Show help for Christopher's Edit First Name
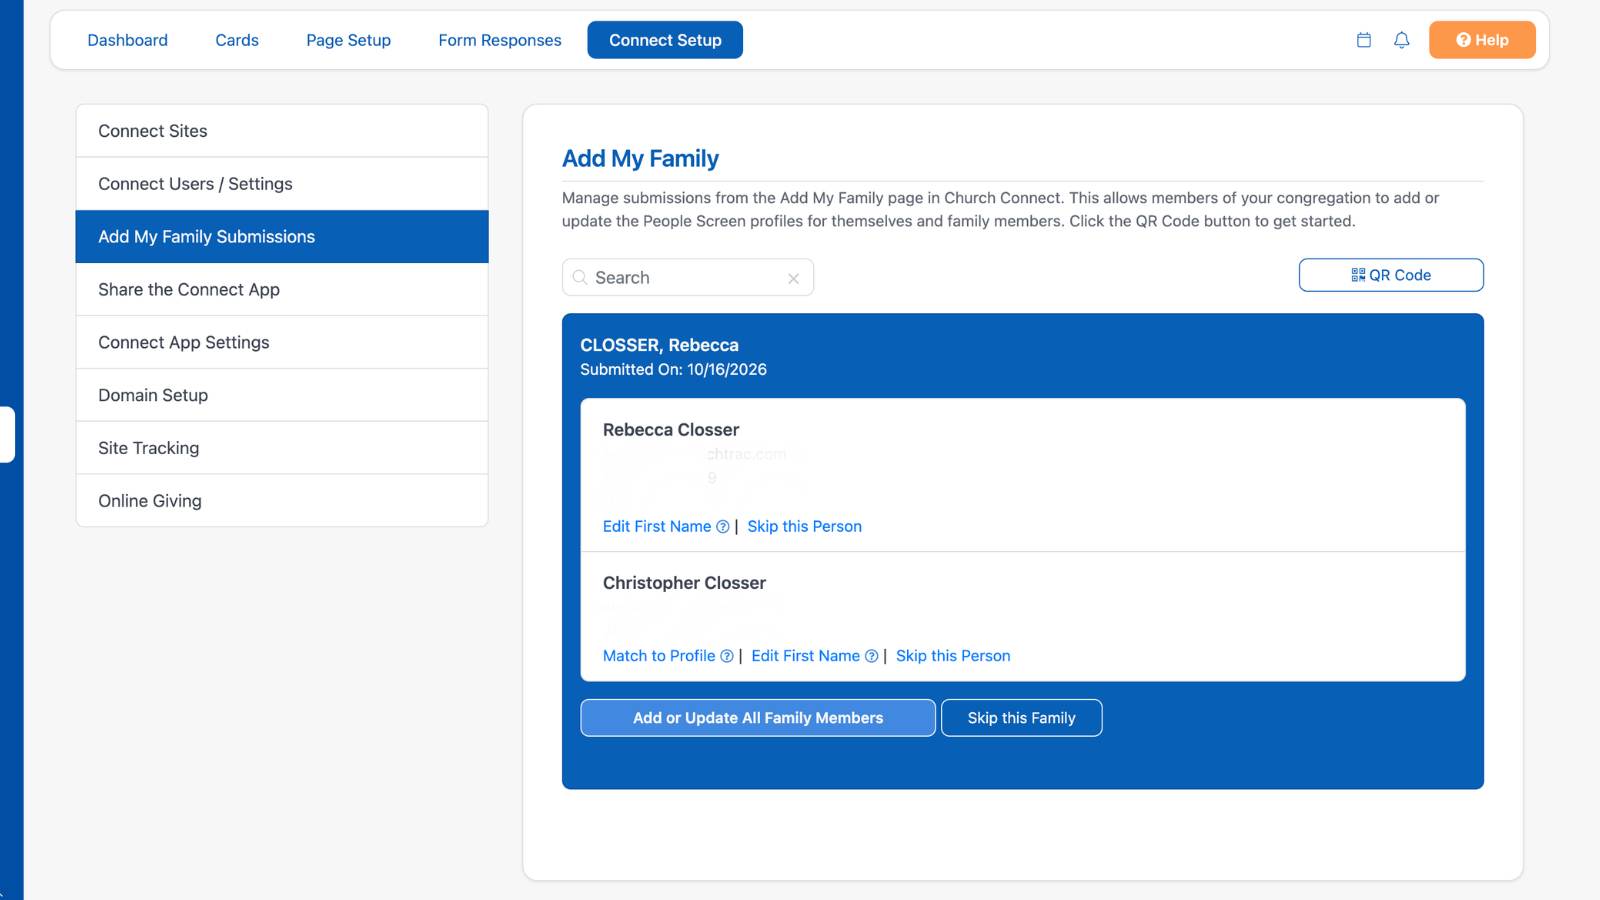 pyautogui.click(x=871, y=656)
